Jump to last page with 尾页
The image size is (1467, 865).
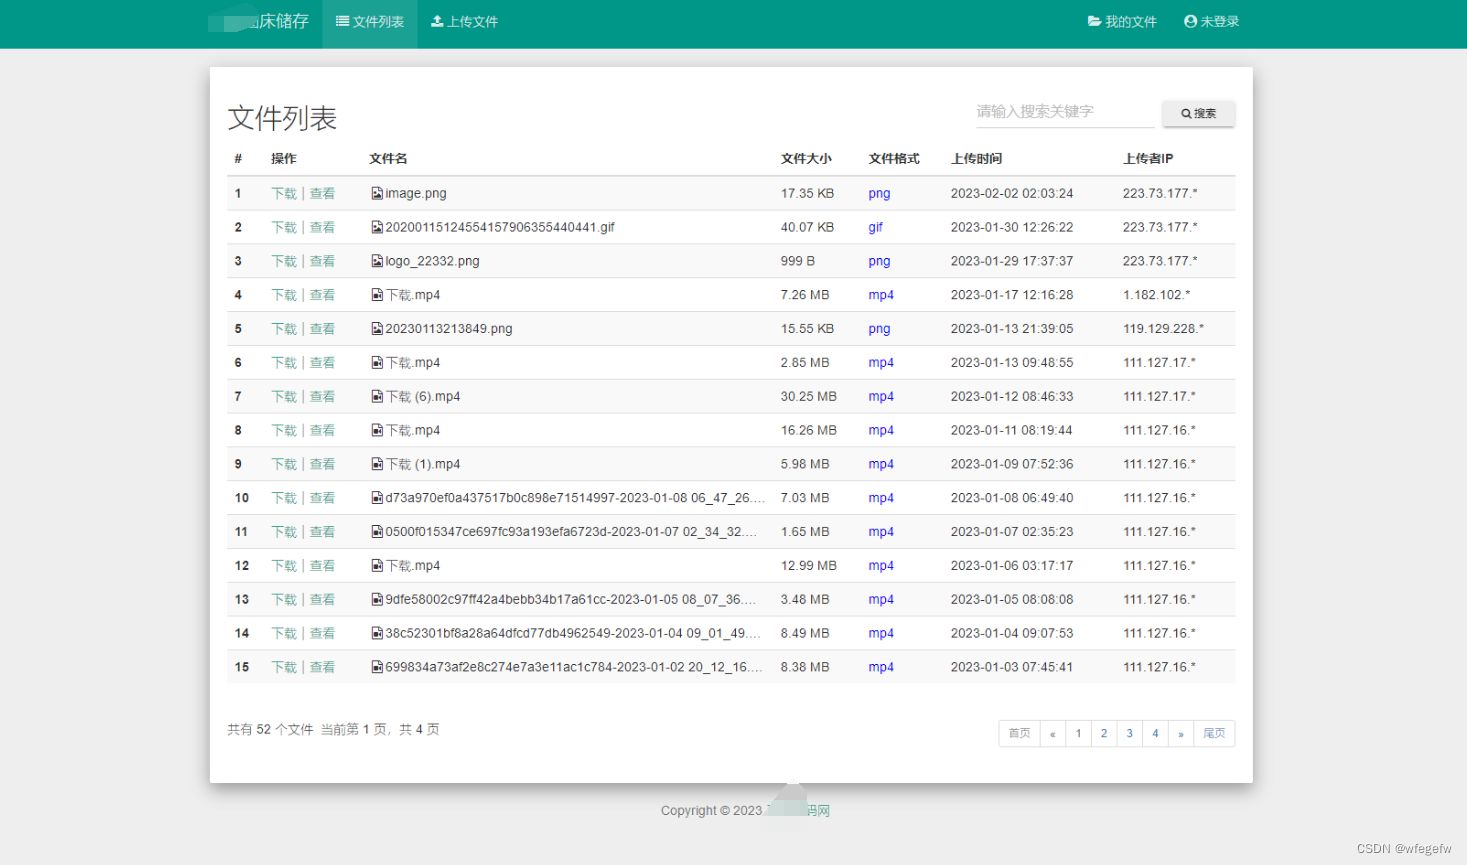[x=1214, y=734]
